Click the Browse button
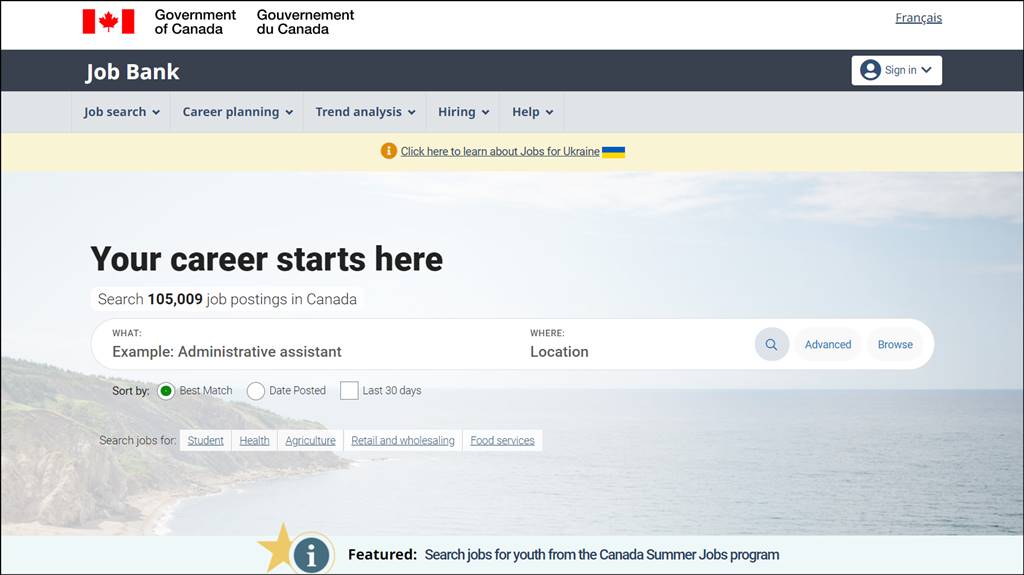The image size is (1024, 575). click(895, 344)
